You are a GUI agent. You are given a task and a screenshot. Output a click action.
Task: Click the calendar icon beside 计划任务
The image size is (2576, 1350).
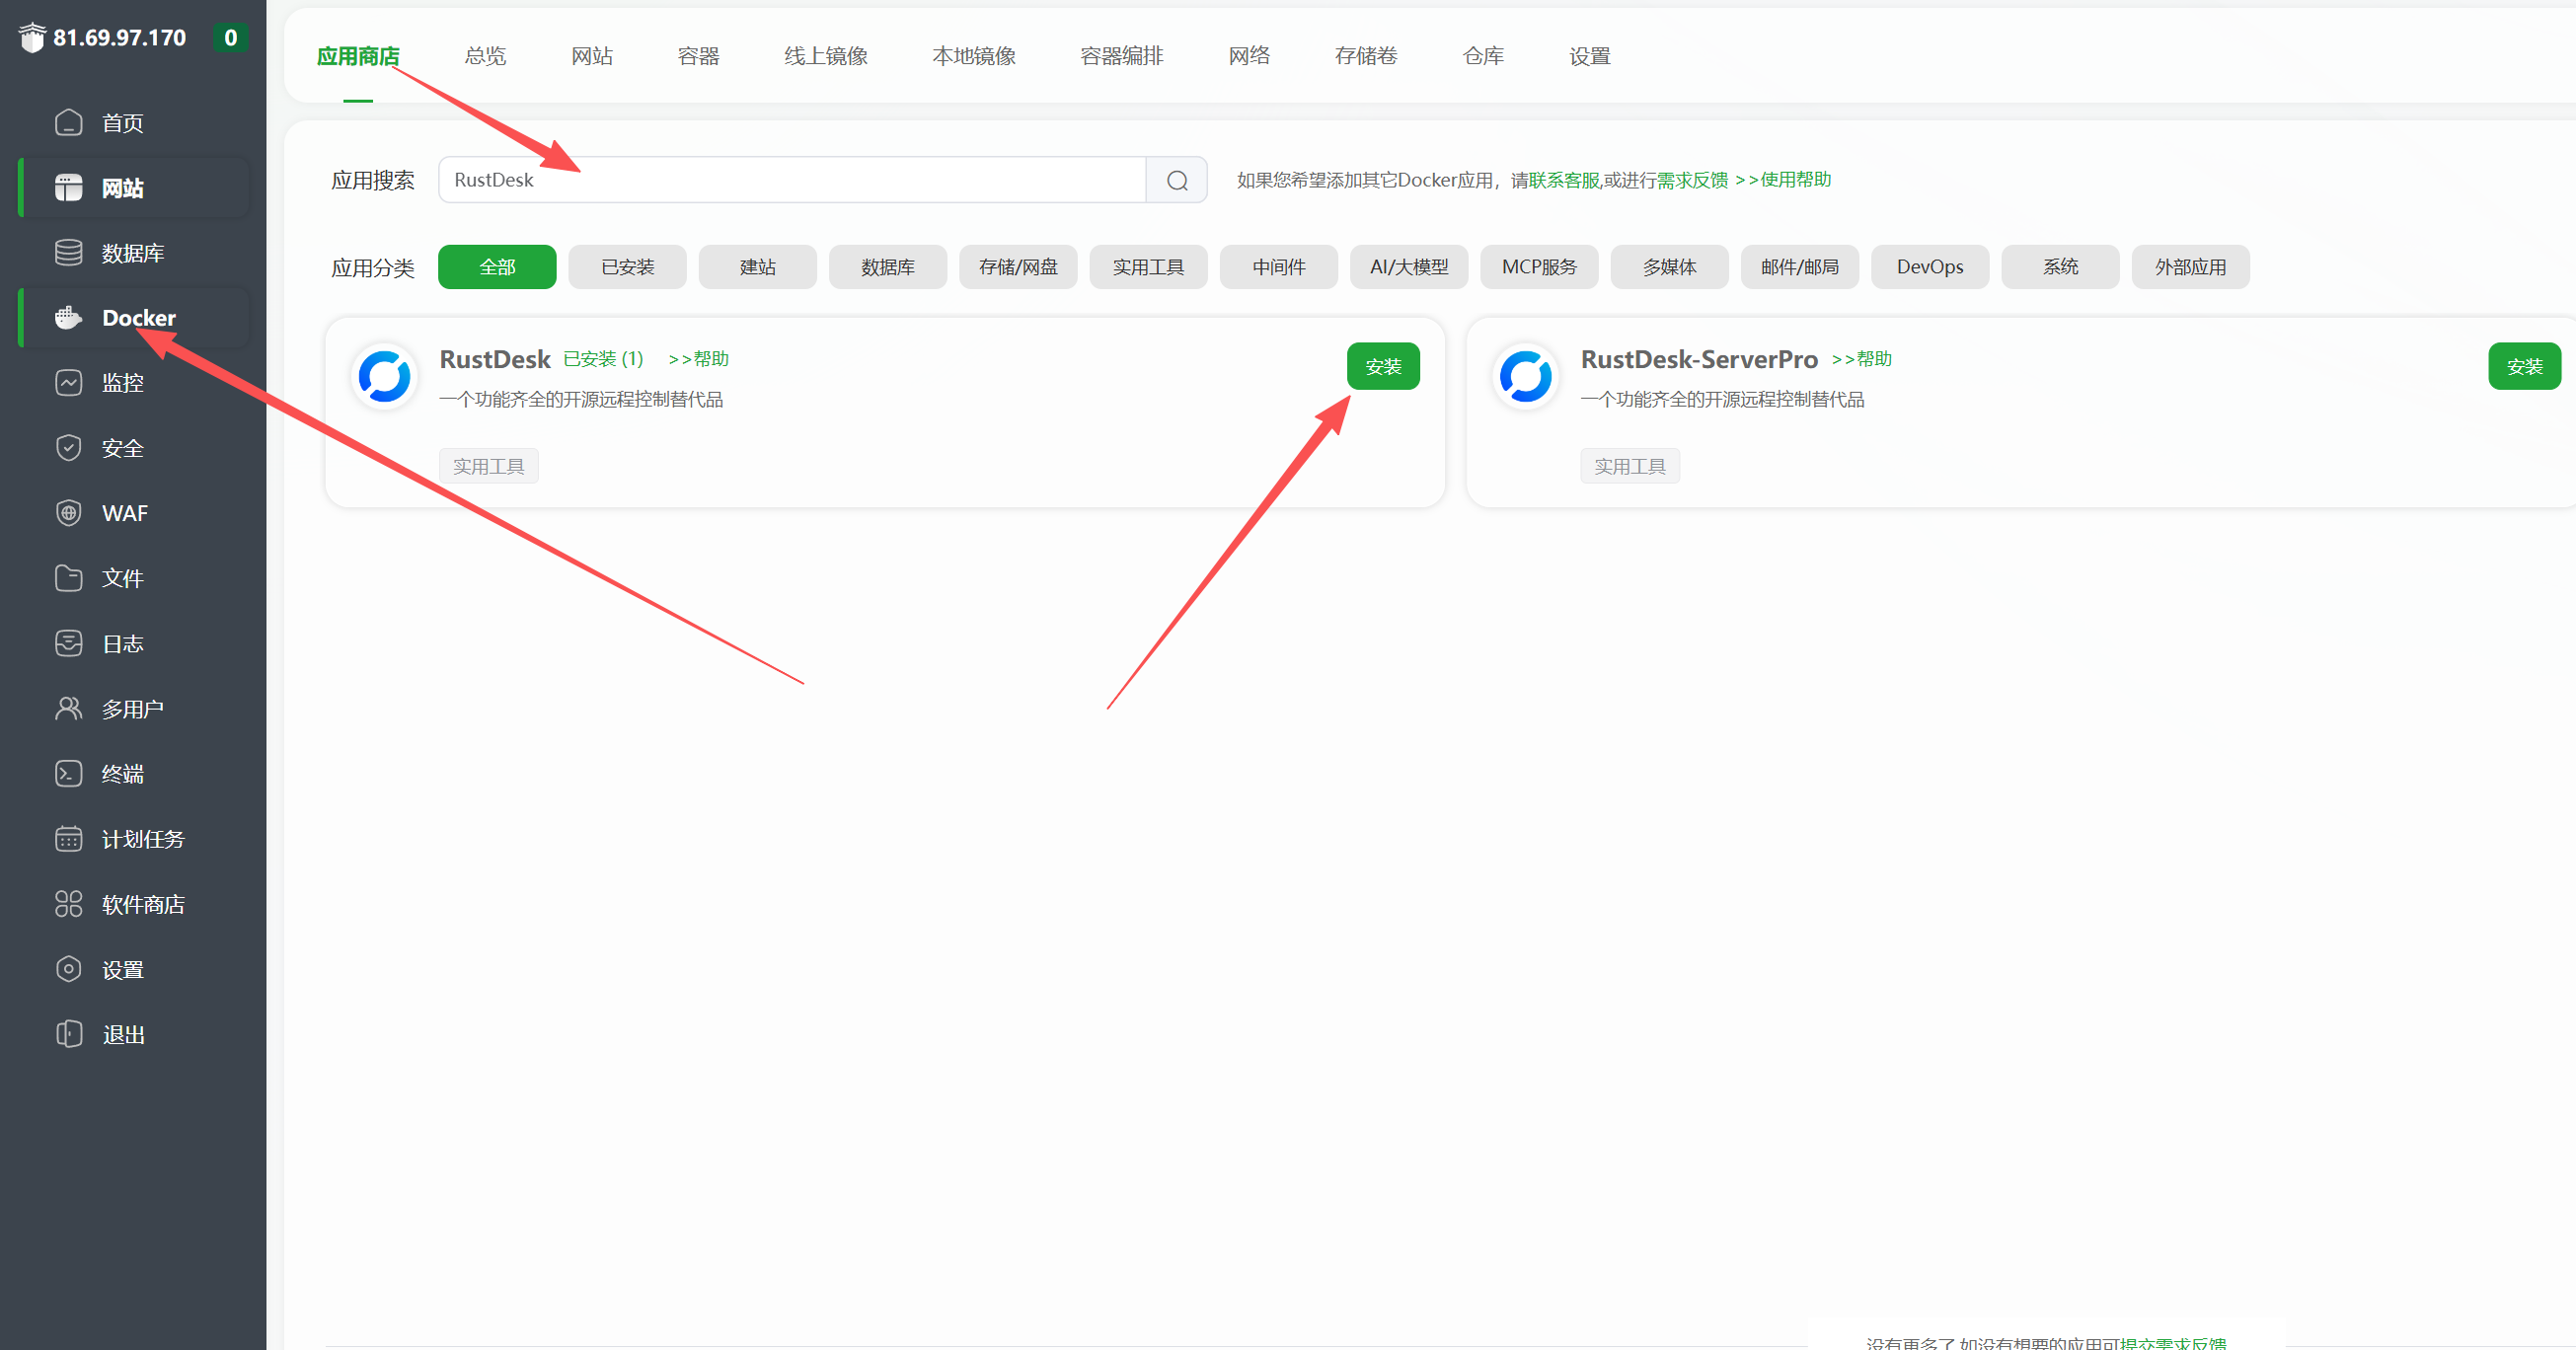point(68,838)
